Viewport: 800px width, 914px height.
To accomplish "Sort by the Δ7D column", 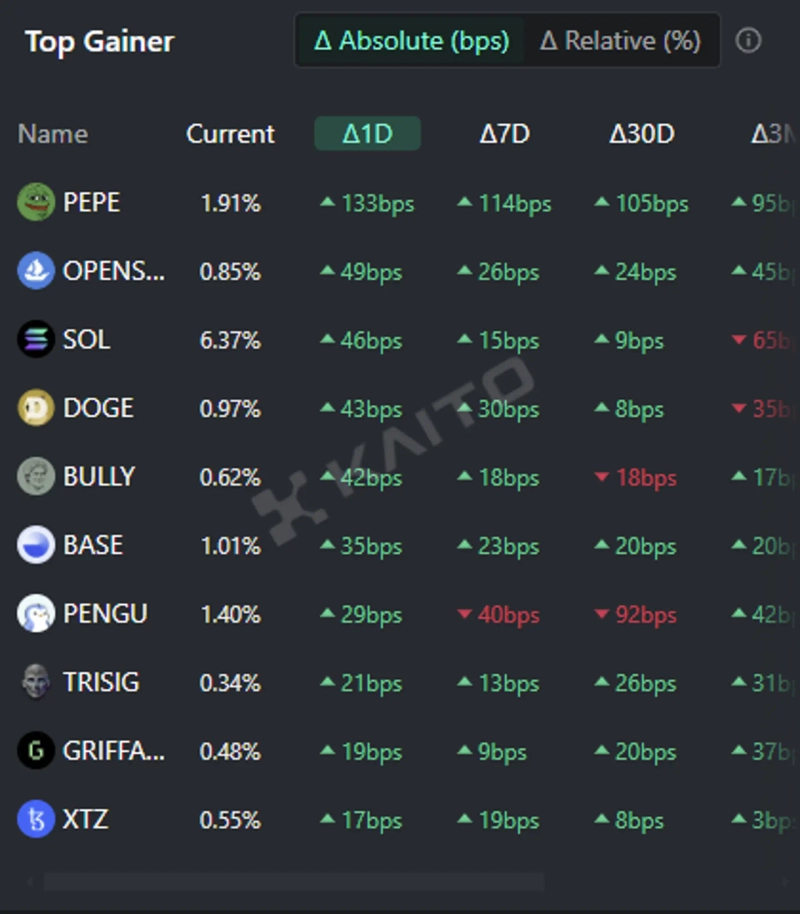I will (x=504, y=134).
